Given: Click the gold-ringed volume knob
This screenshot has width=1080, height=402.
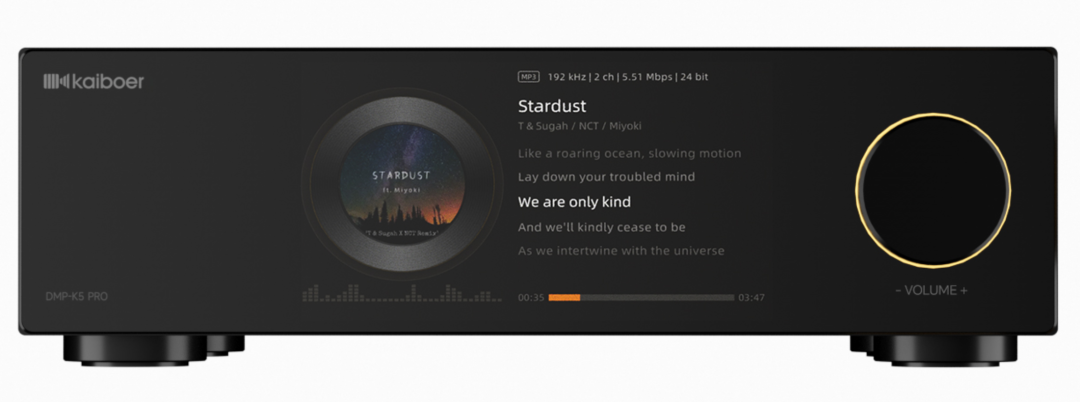Looking at the screenshot, I should [933, 191].
